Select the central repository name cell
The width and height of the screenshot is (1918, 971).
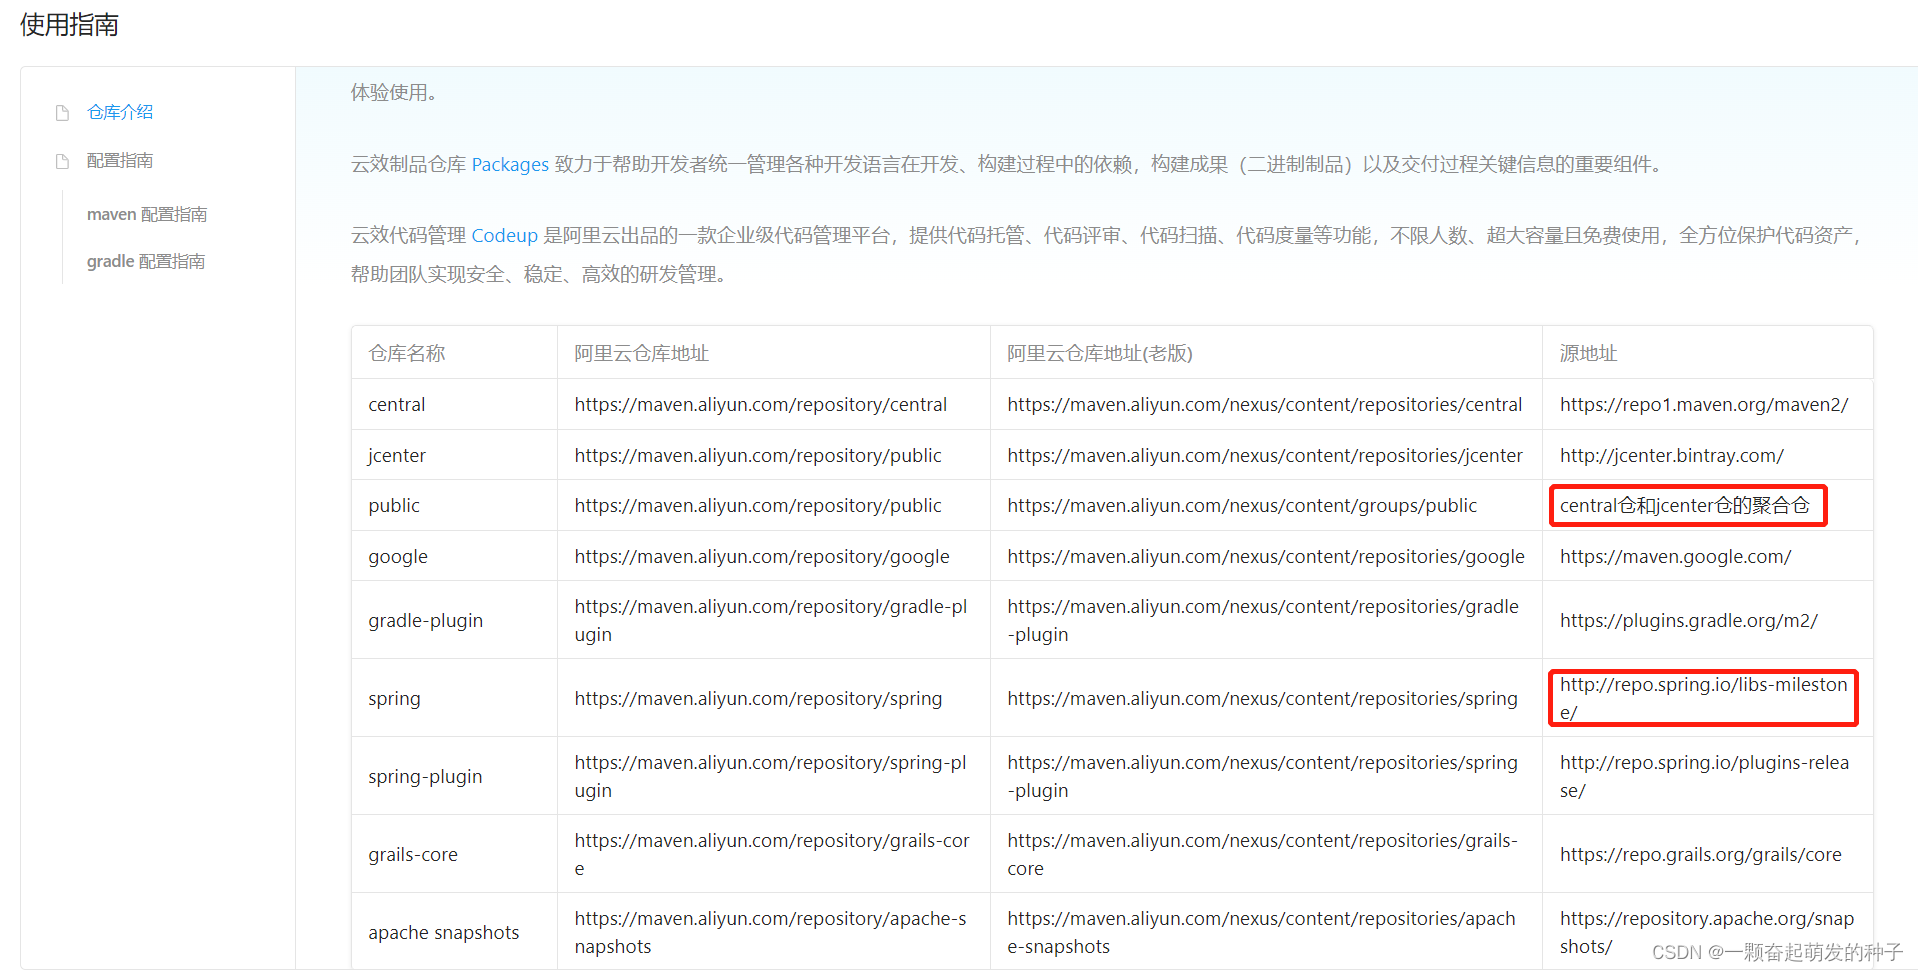(x=397, y=404)
